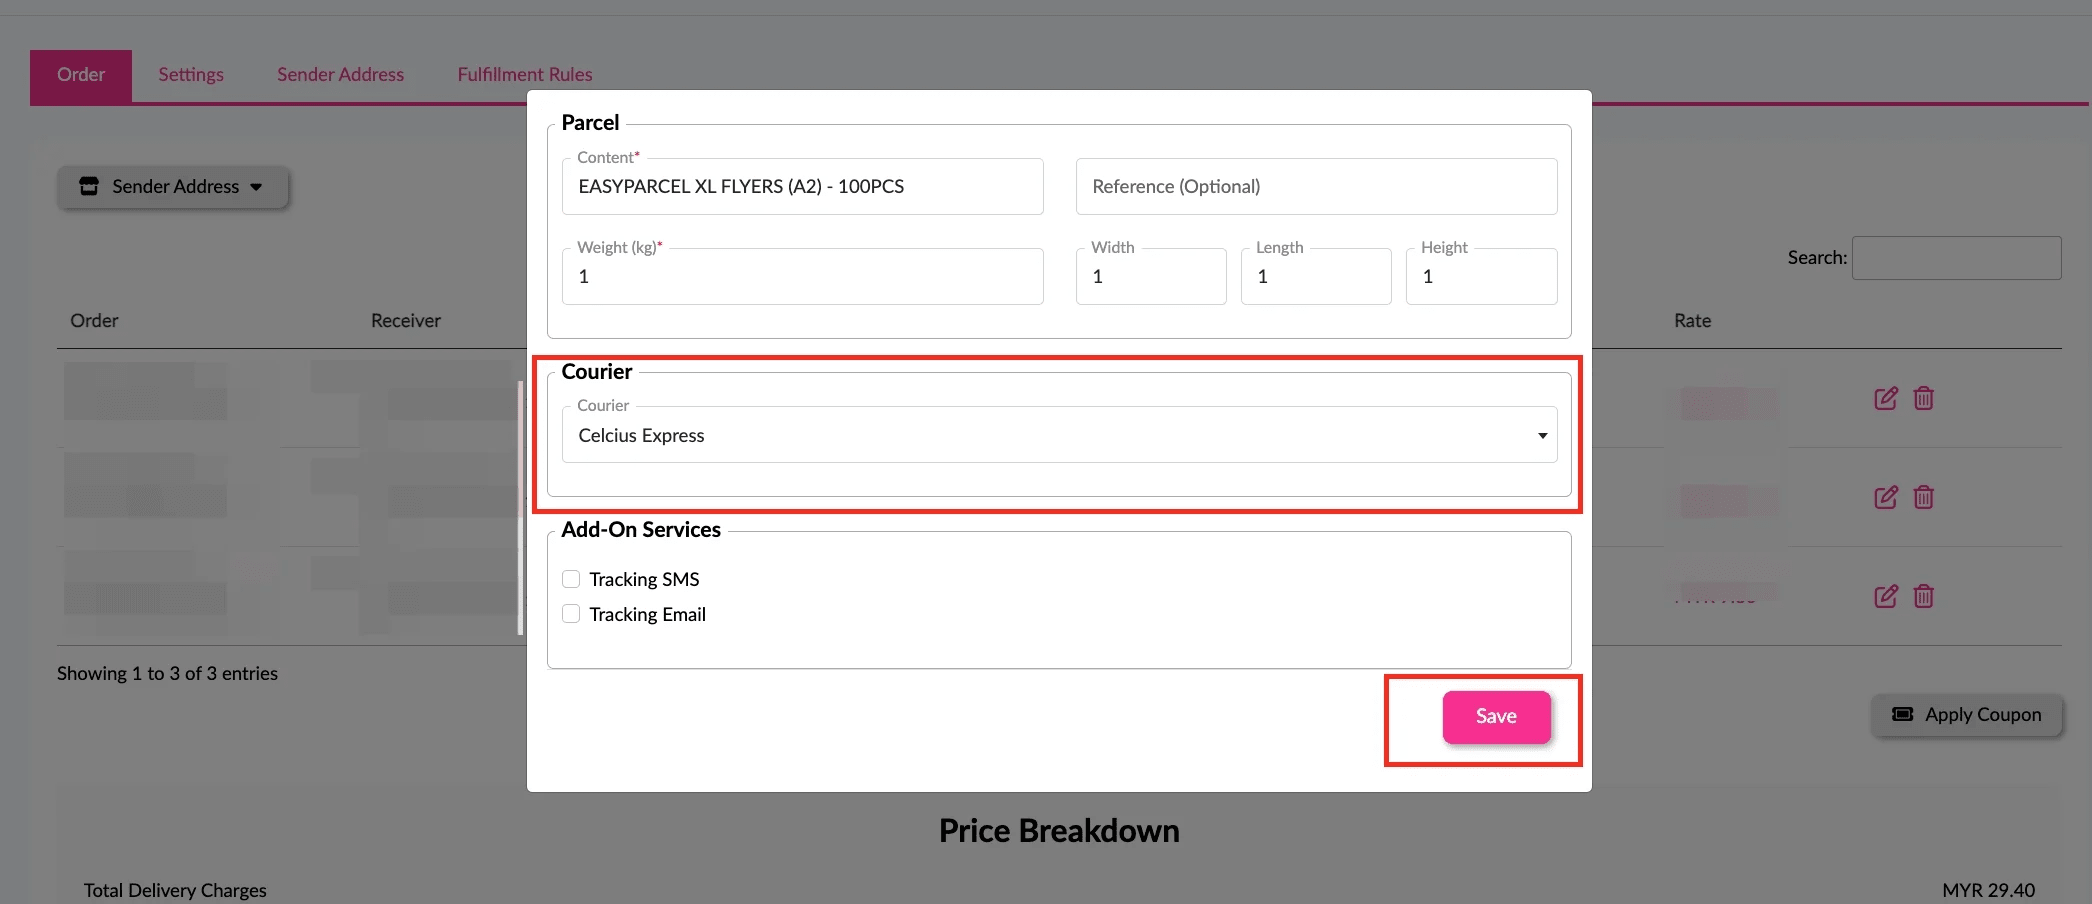2092x904 pixels.
Task: Open the Courier dropdown showing Celcius Express
Action: pos(1058,435)
